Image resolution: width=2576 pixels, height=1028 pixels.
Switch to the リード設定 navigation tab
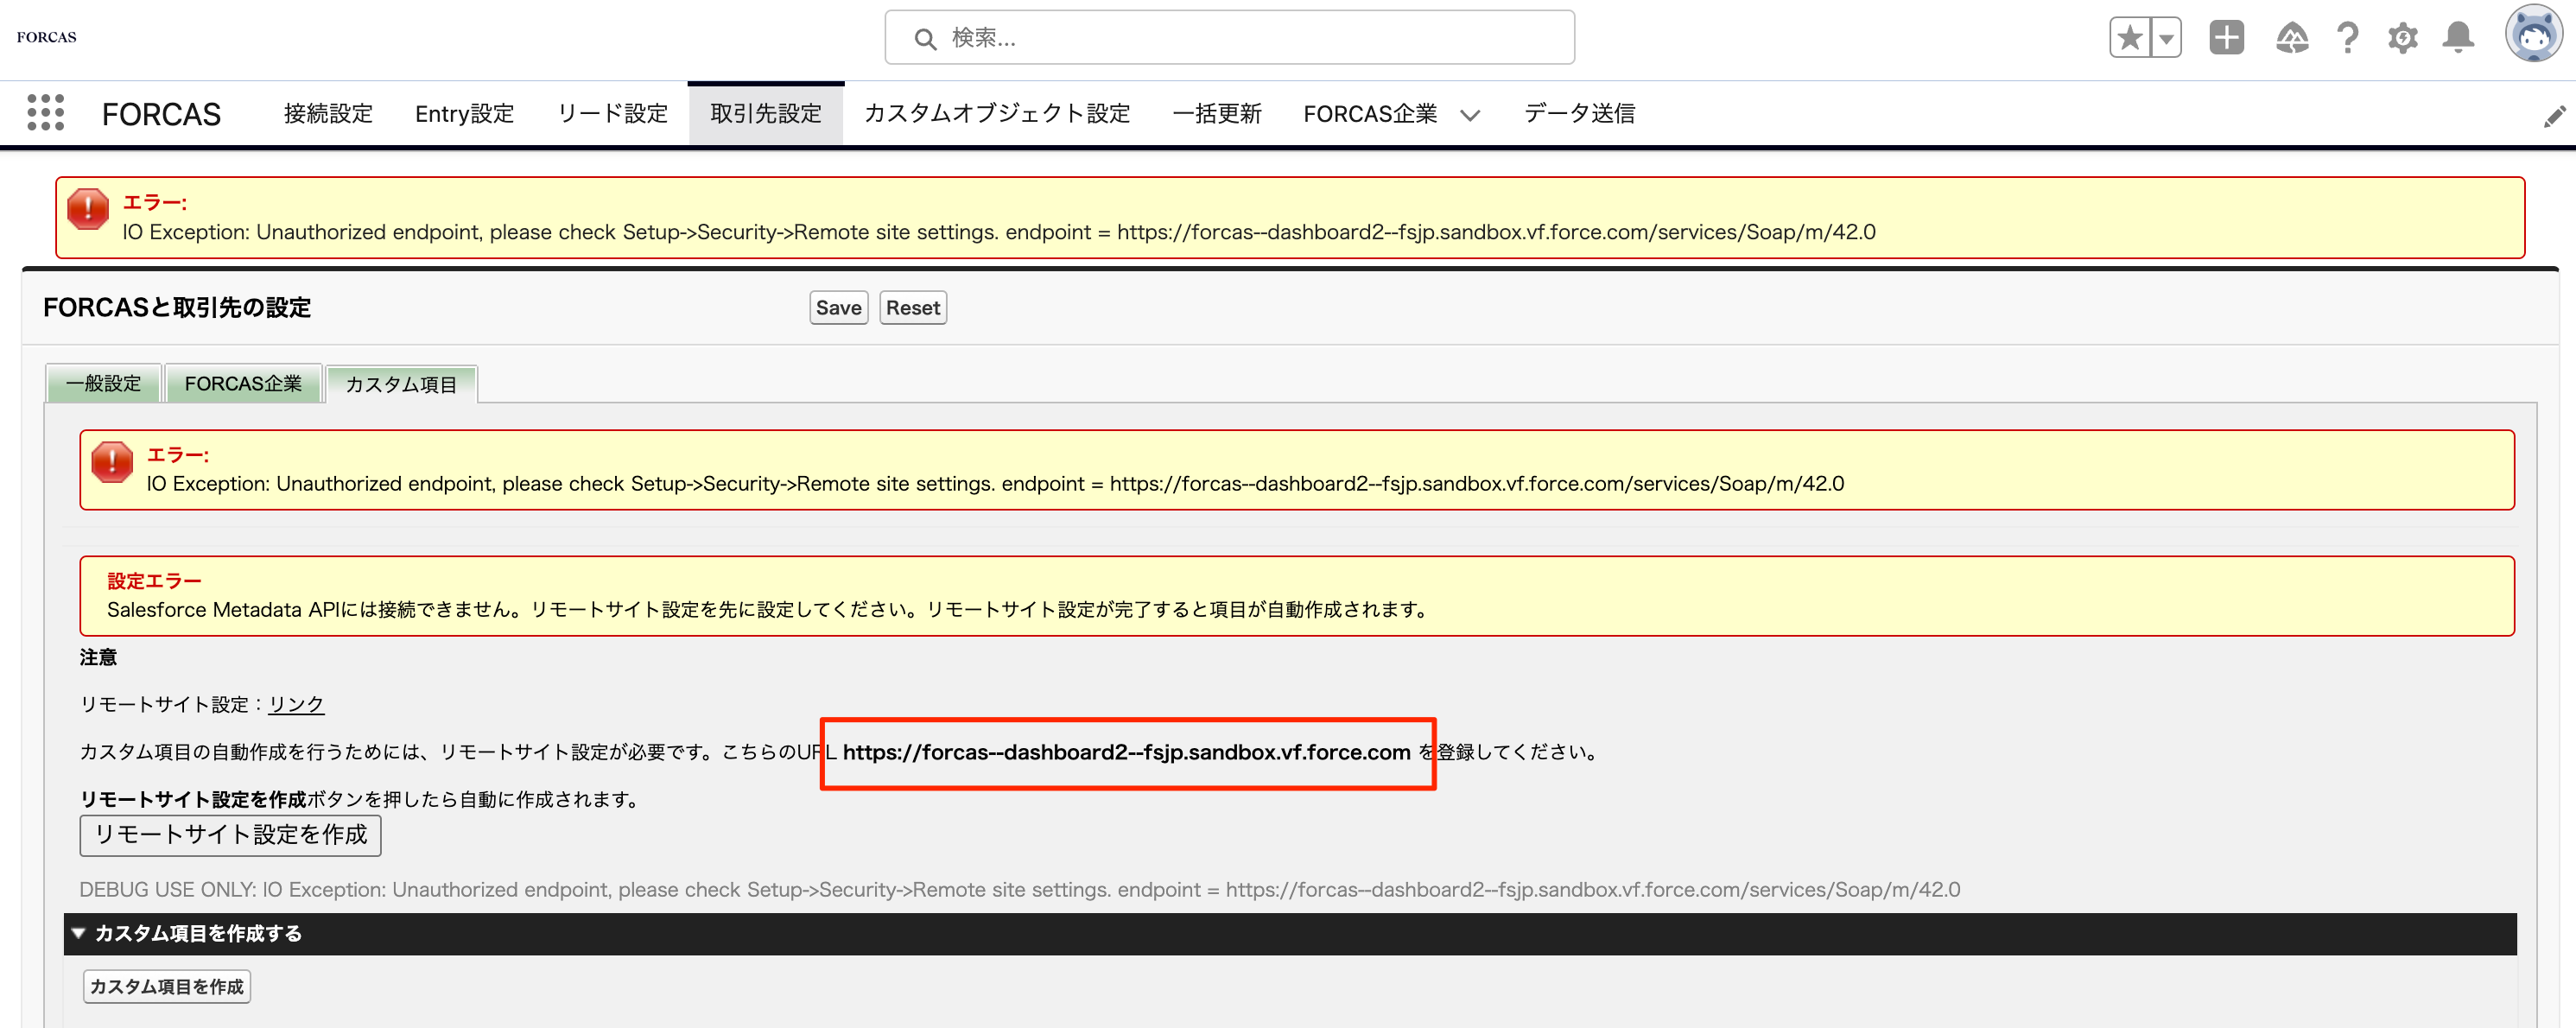[x=612, y=114]
